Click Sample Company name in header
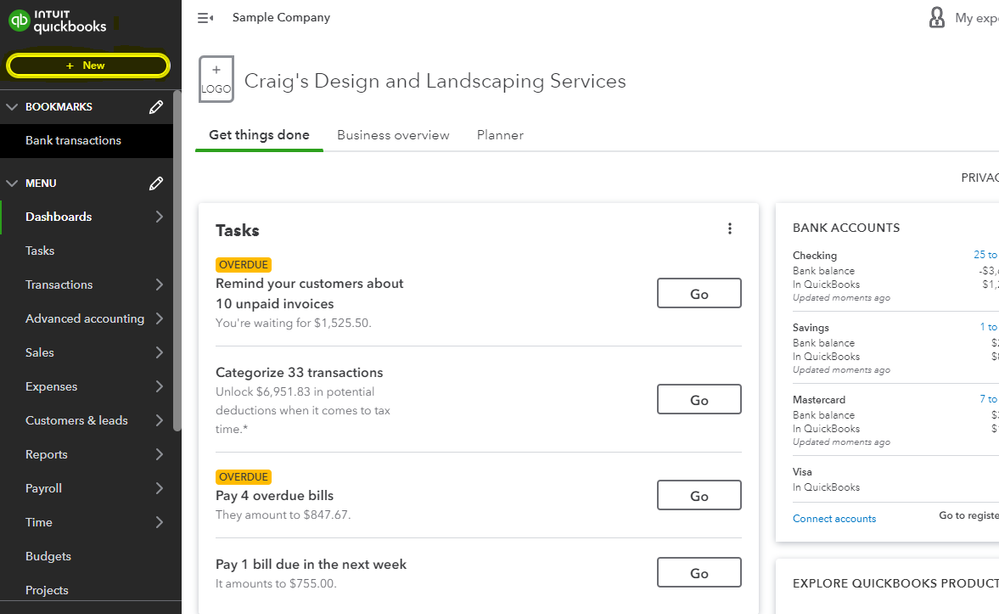This screenshot has width=999, height=614. 281,18
